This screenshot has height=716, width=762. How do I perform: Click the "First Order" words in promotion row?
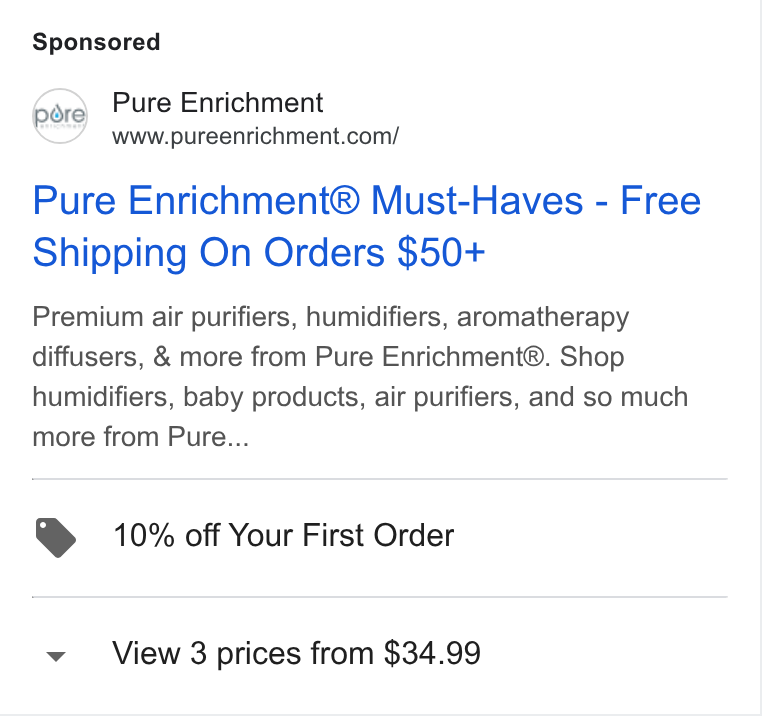[x=379, y=536]
